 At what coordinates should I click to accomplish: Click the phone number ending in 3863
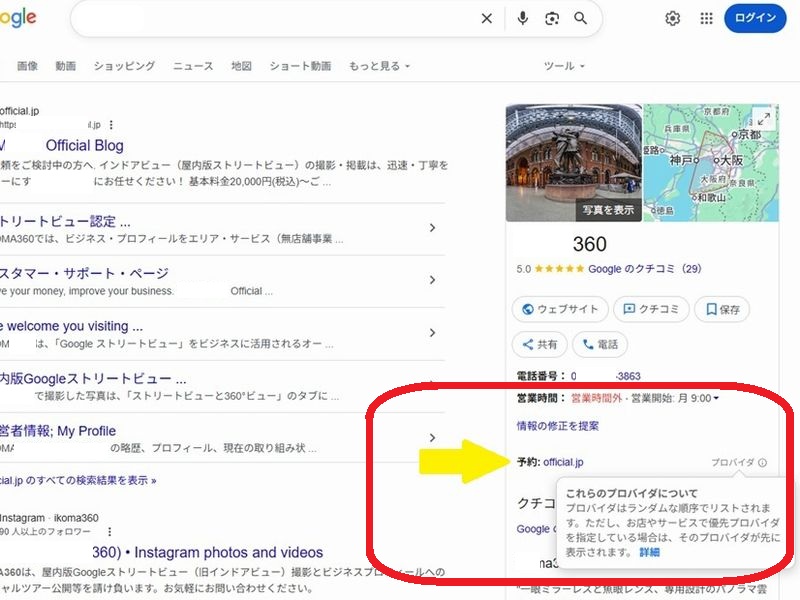tap(606, 377)
